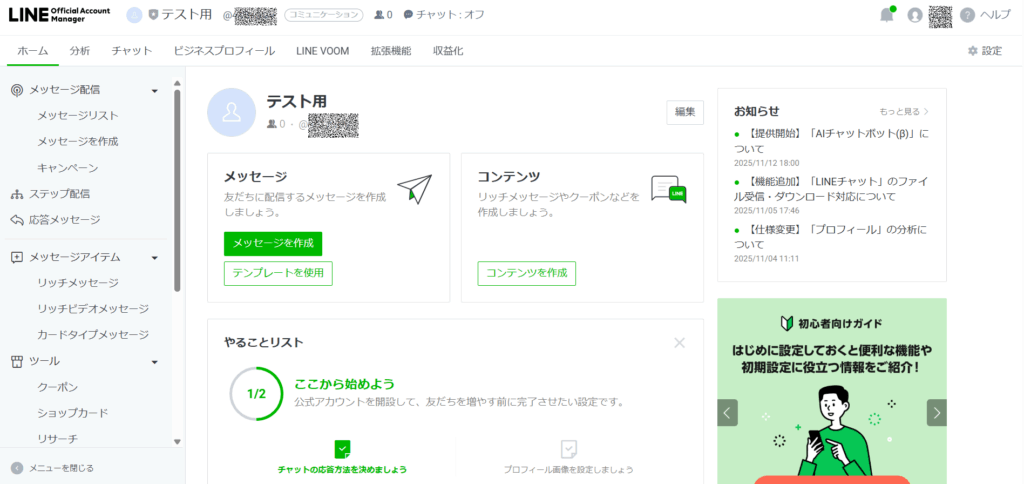The height and width of the screenshot is (484, 1024).
Task: Click the メッセージアイテム plus-box icon
Action: pos(17,257)
